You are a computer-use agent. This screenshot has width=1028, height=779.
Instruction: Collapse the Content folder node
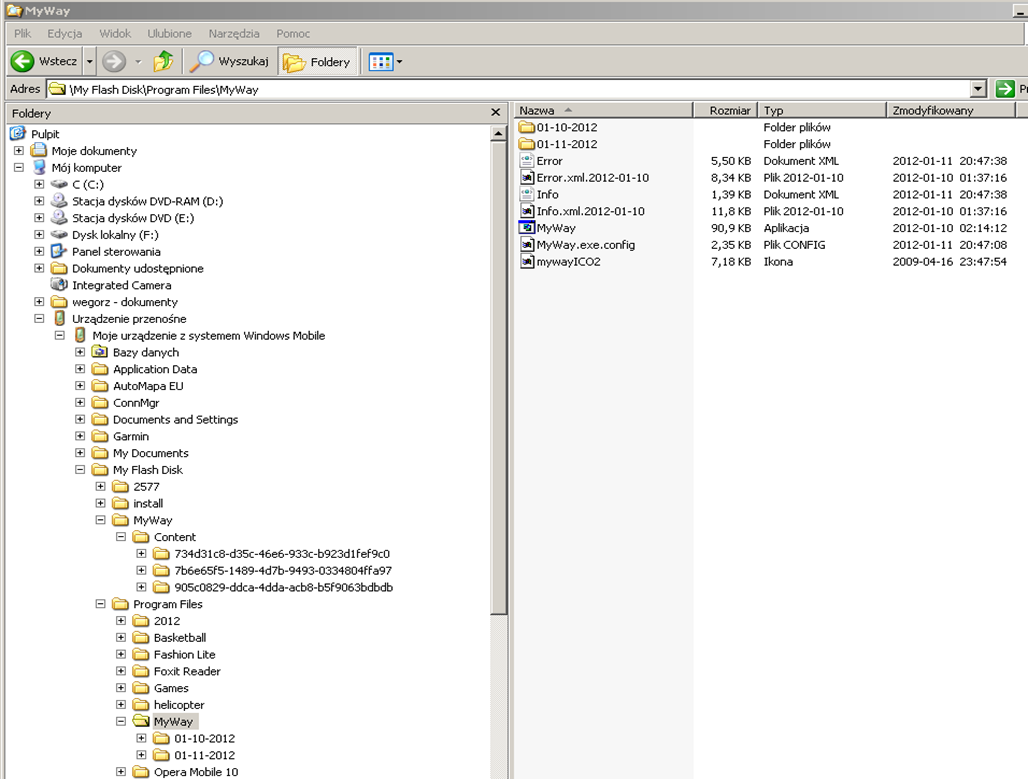click(x=121, y=536)
